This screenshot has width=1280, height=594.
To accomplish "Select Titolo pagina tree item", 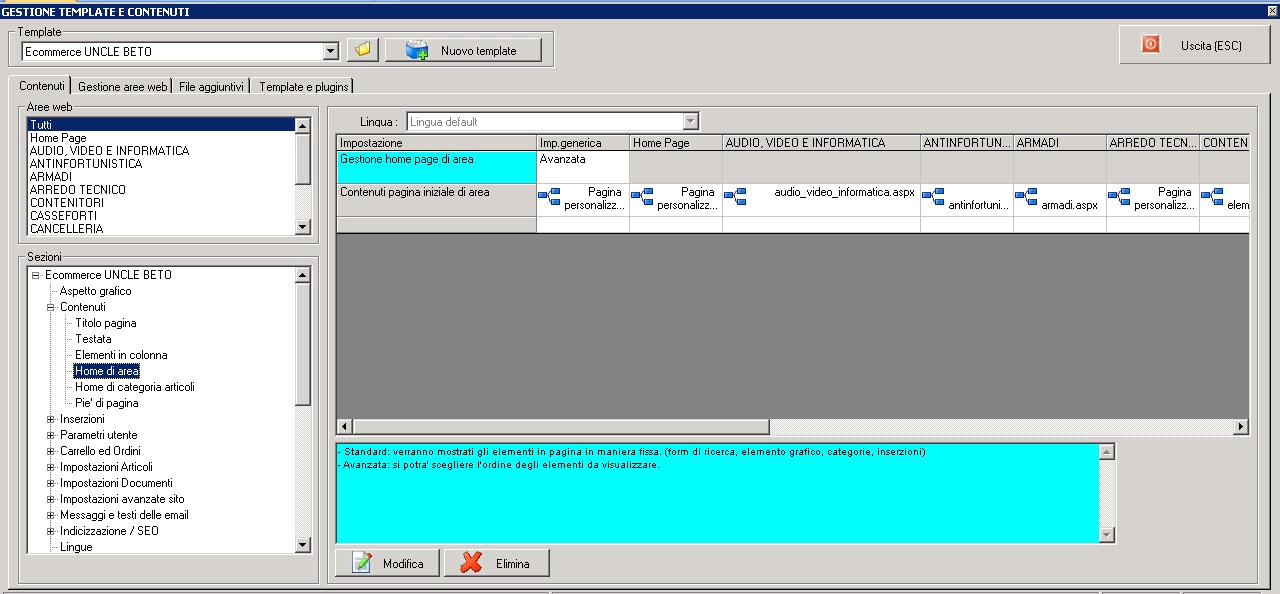I will click(x=106, y=323).
